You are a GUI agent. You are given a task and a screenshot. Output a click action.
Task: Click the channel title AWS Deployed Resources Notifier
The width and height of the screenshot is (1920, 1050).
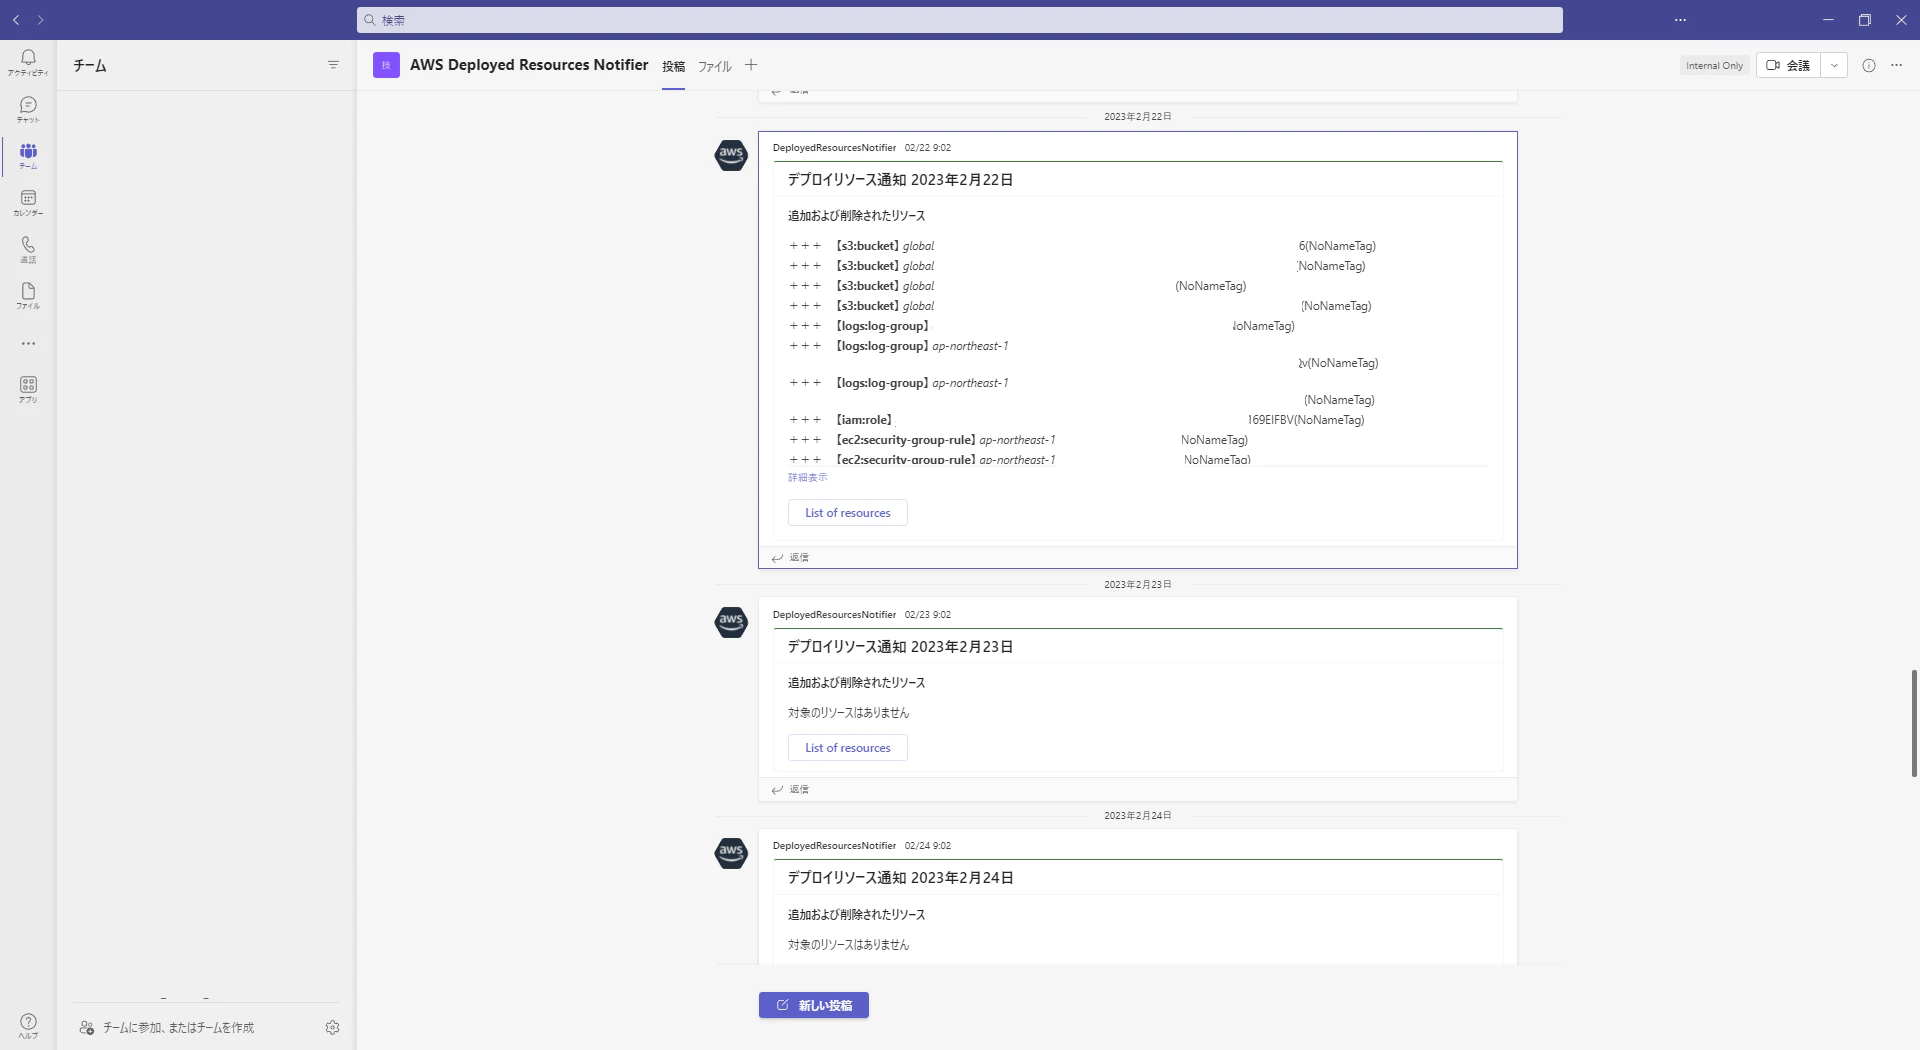(529, 65)
